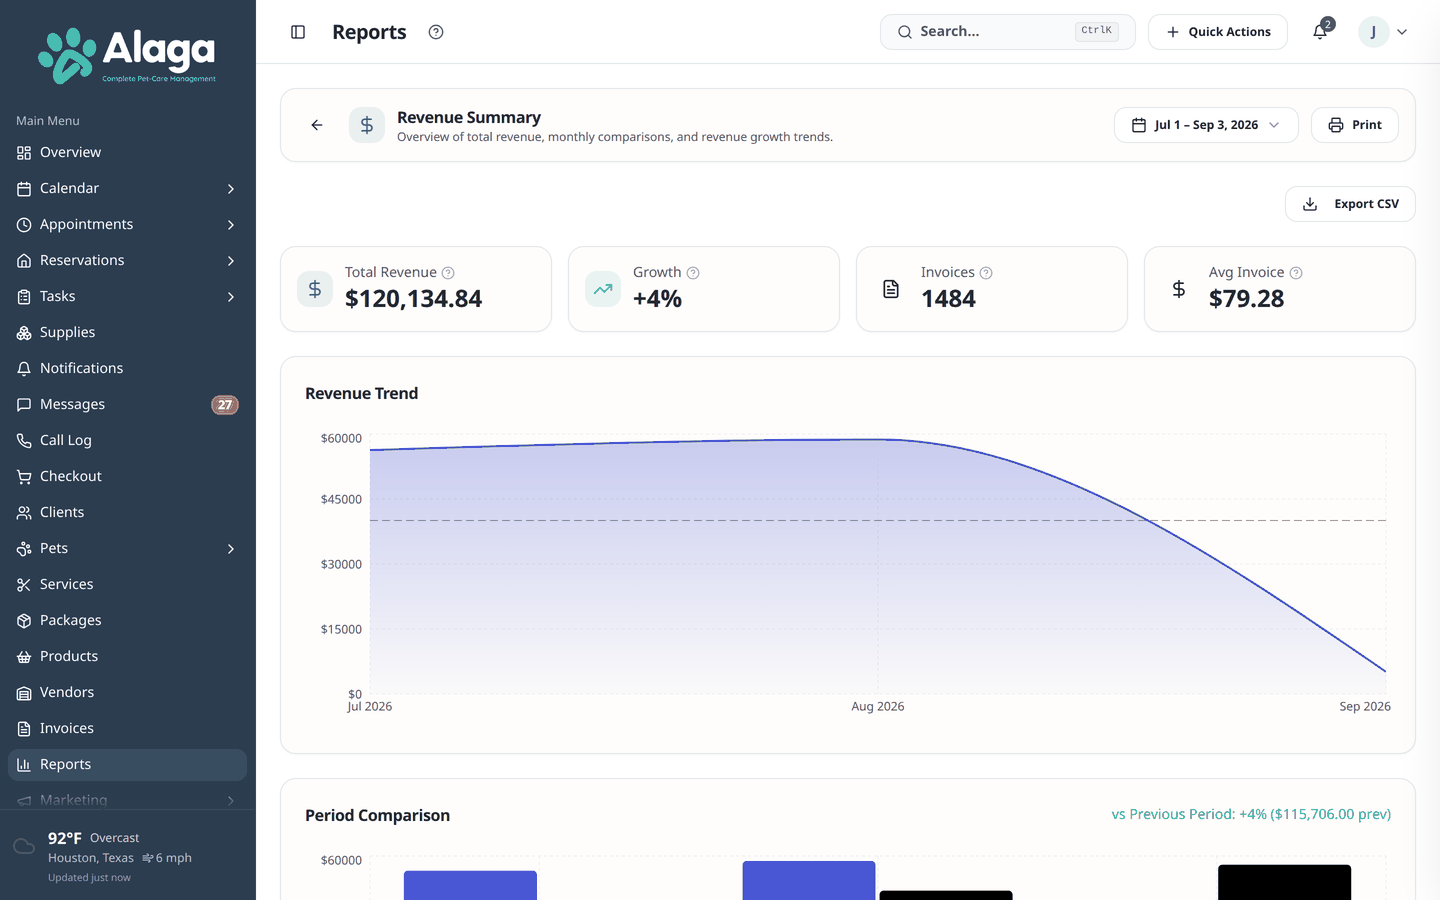Expand the Appointments submenu chevron
The width and height of the screenshot is (1440, 900).
point(231,225)
